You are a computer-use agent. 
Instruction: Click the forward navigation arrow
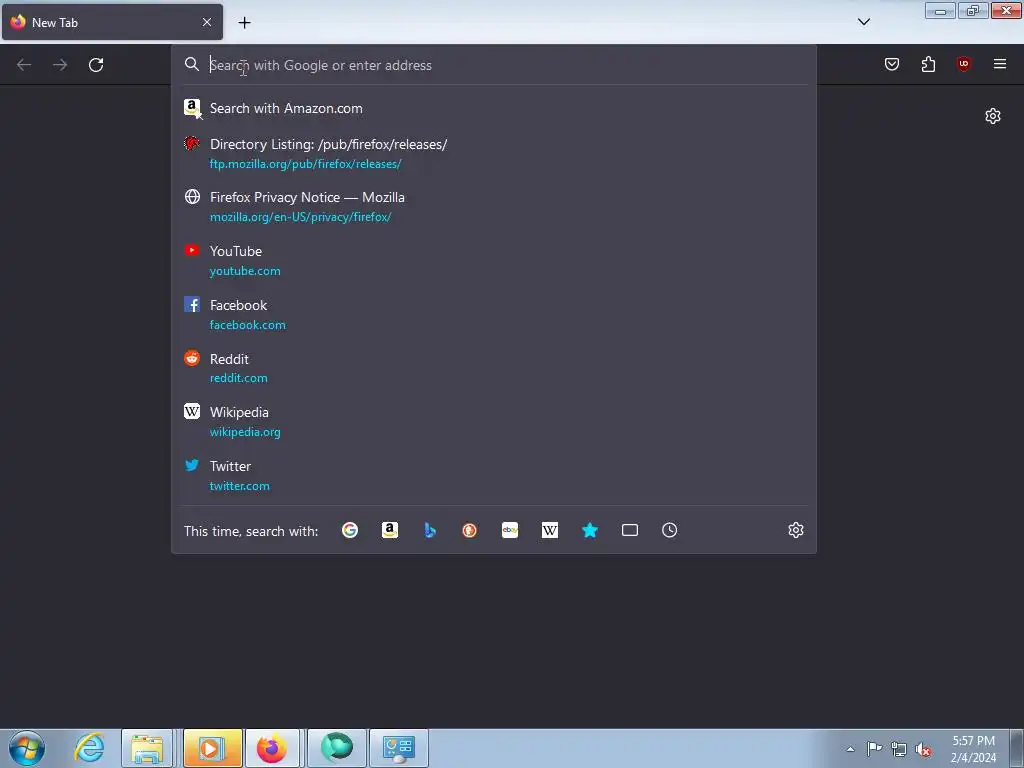point(60,65)
